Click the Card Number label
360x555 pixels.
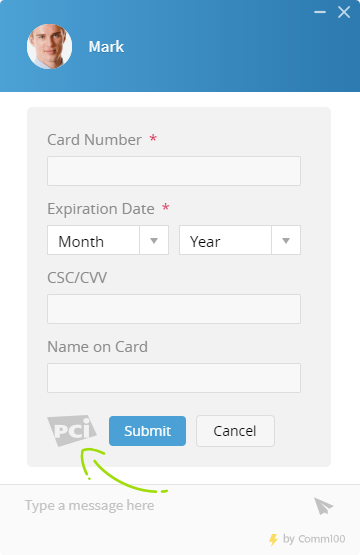95,140
